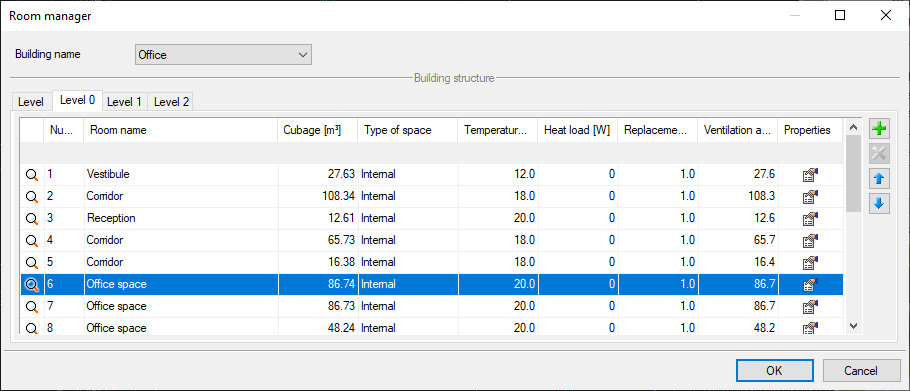
Task: Switch to the Level 2 tab
Action: tap(171, 102)
